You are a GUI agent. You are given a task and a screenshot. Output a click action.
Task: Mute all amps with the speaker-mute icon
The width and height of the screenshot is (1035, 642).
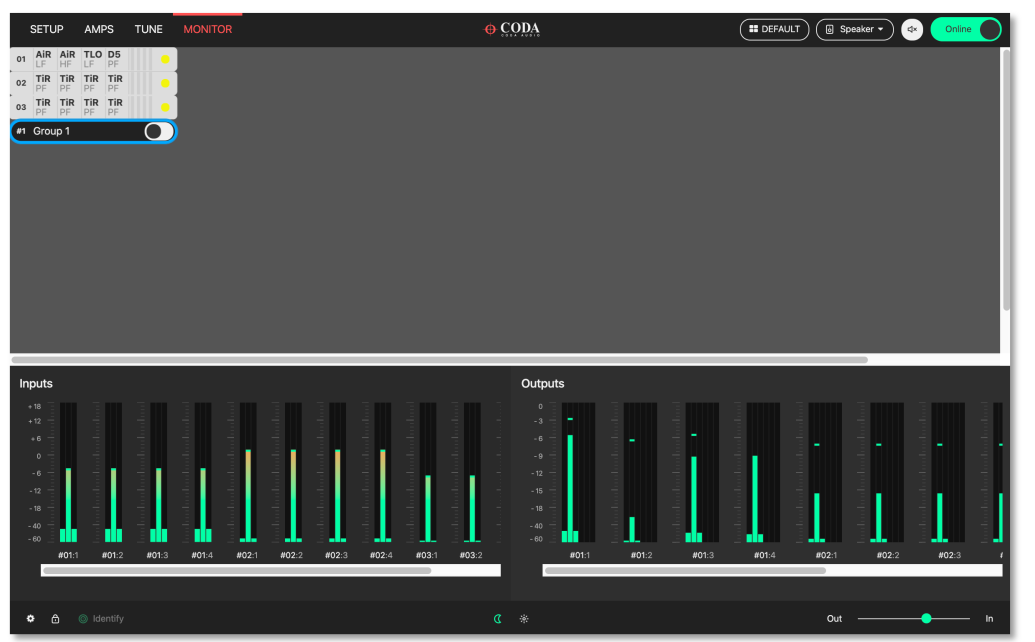pos(911,29)
